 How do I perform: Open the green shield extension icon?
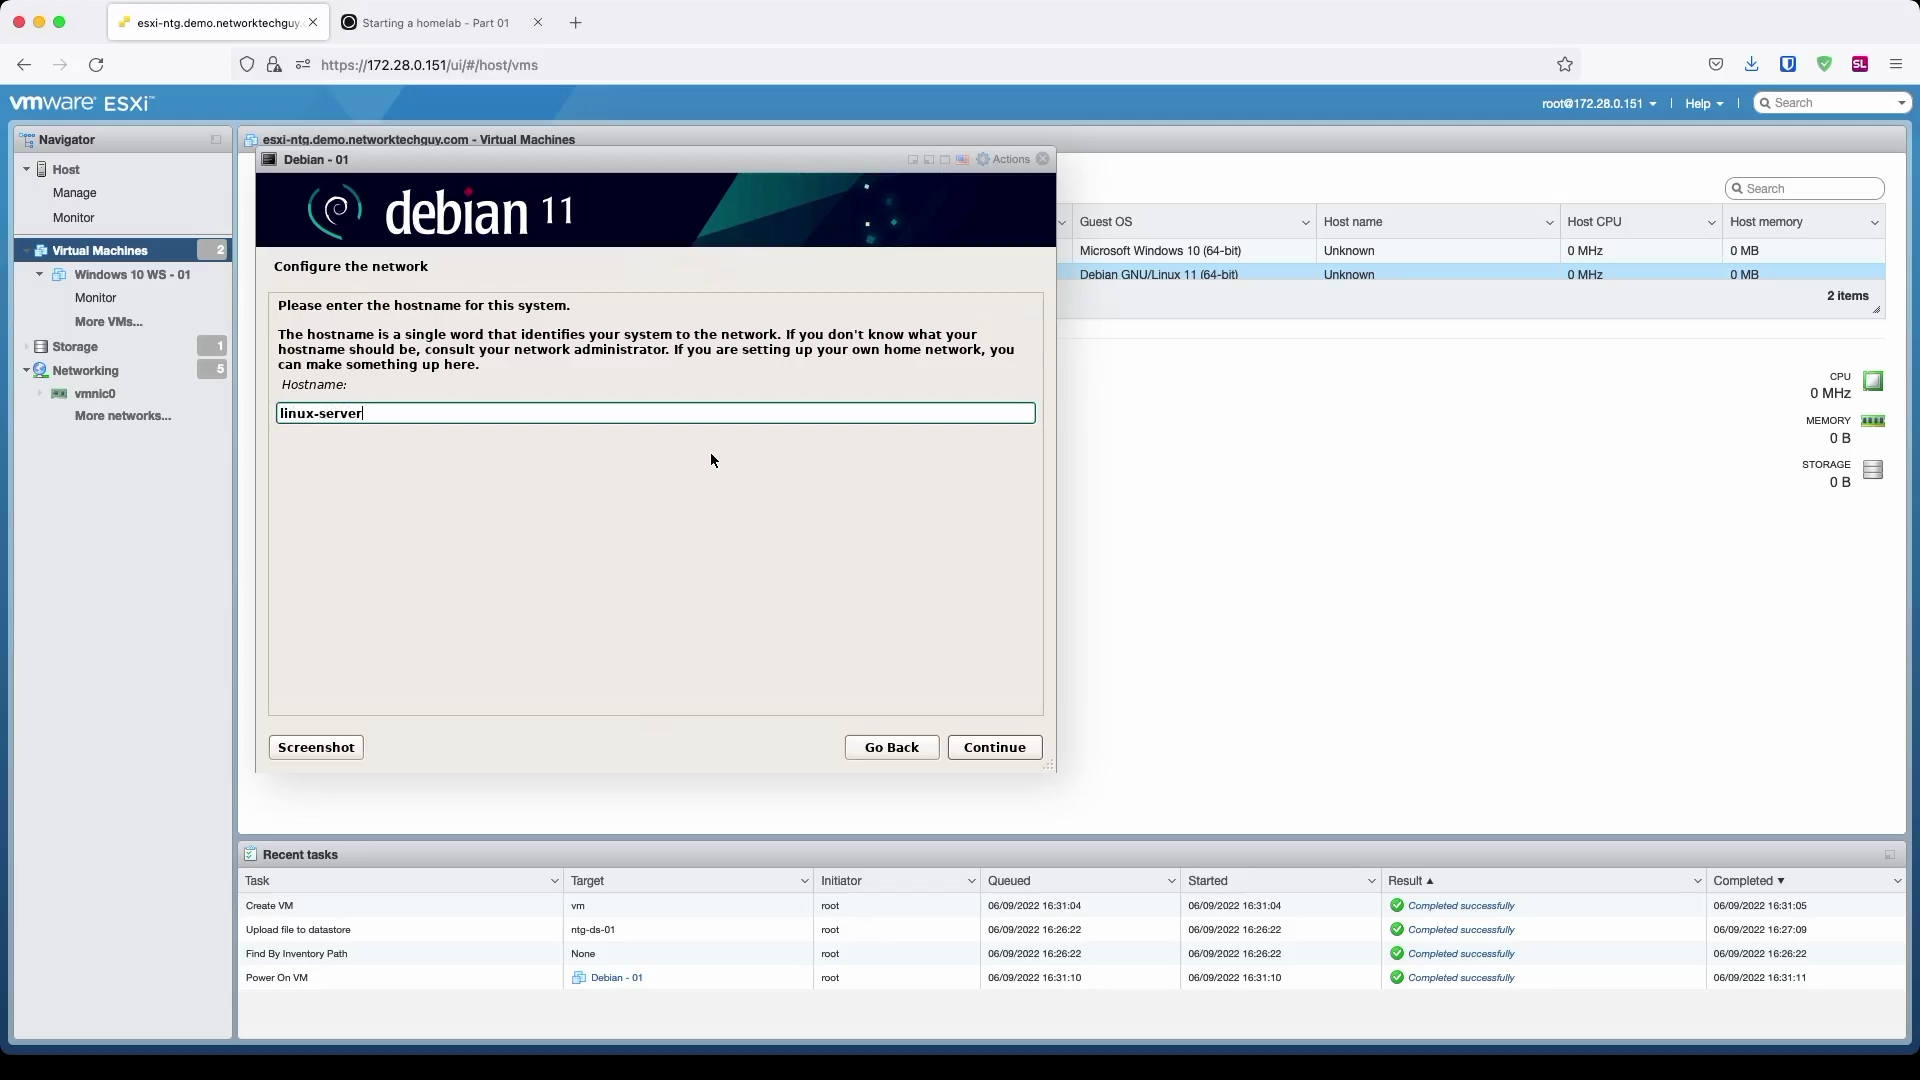pos(1824,65)
